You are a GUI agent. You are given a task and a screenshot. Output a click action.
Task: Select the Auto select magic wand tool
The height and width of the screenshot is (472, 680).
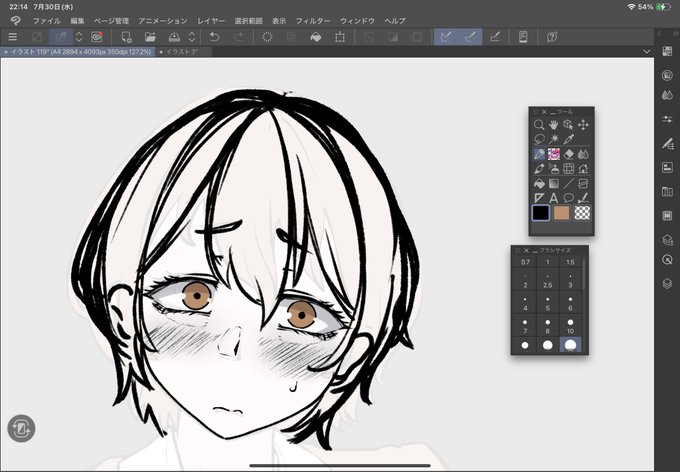pyautogui.click(x=553, y=139)
